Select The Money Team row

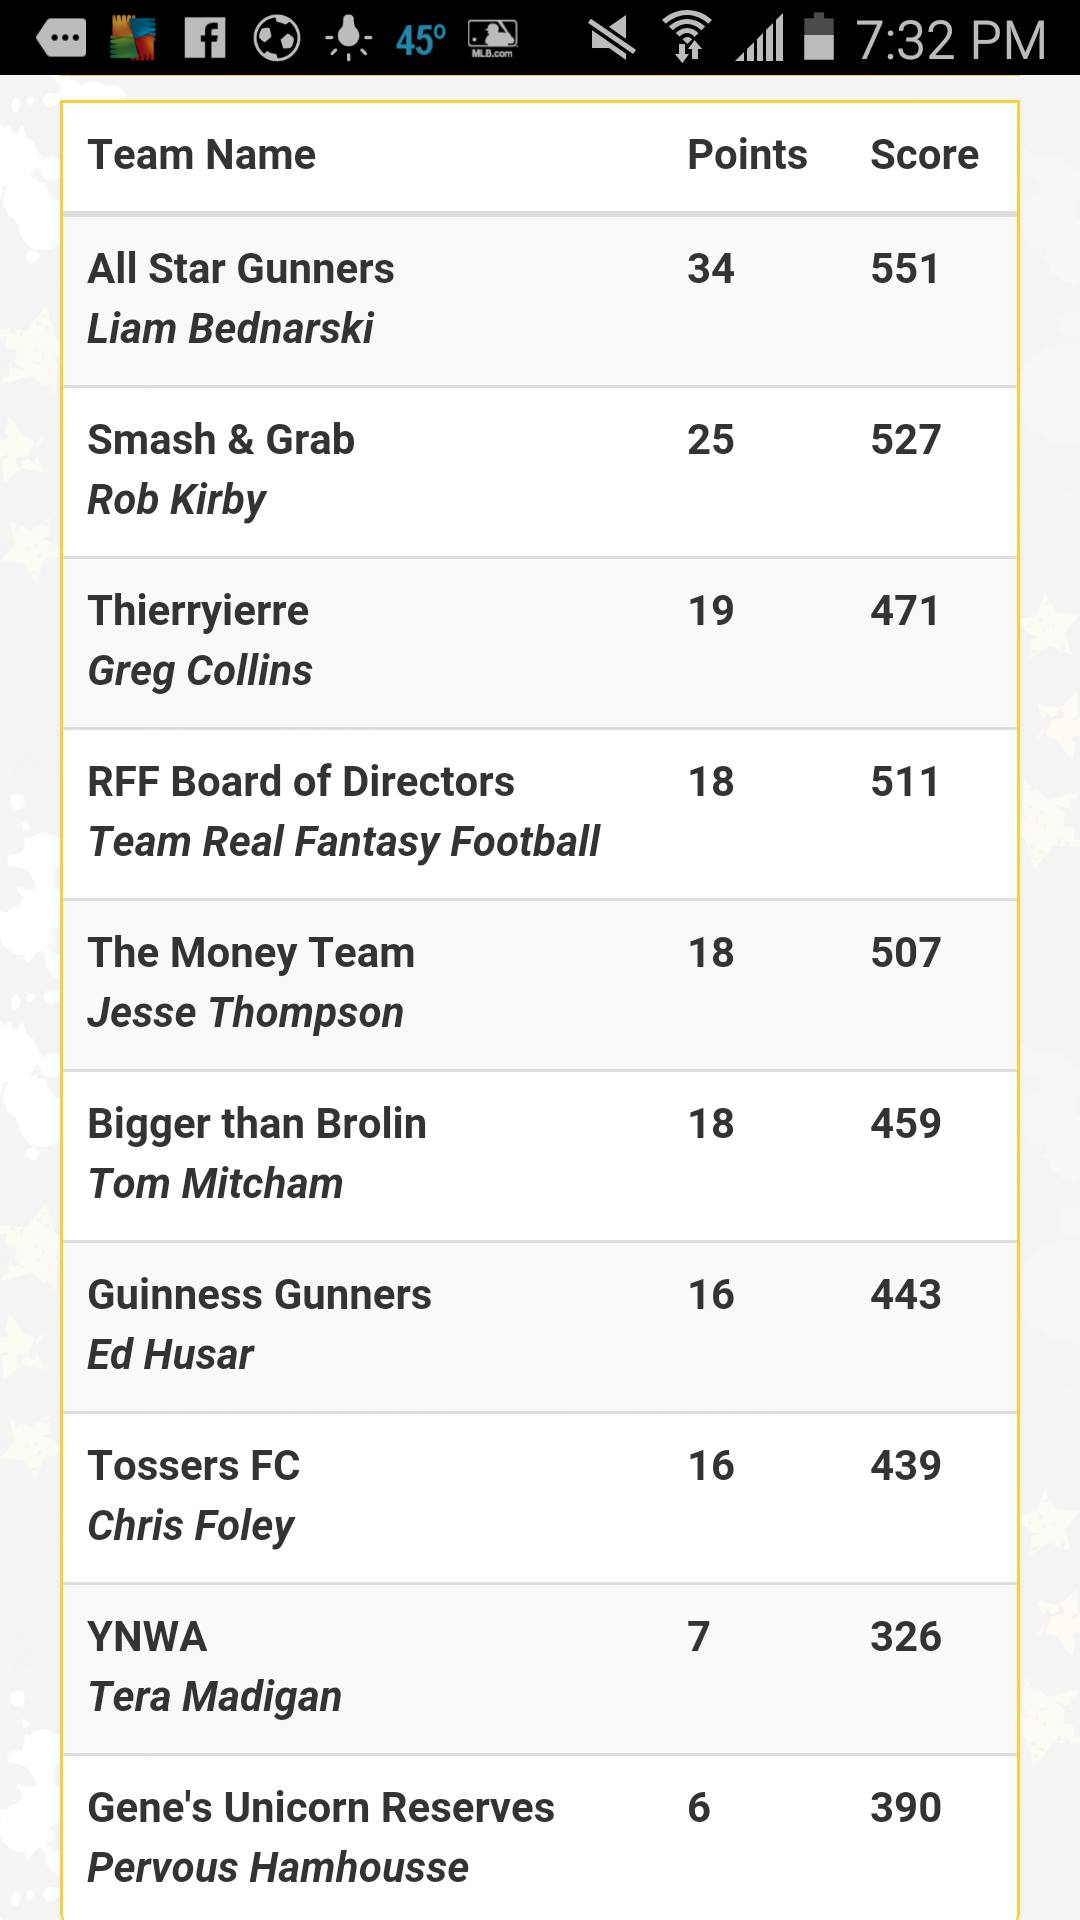pos(540,985)
